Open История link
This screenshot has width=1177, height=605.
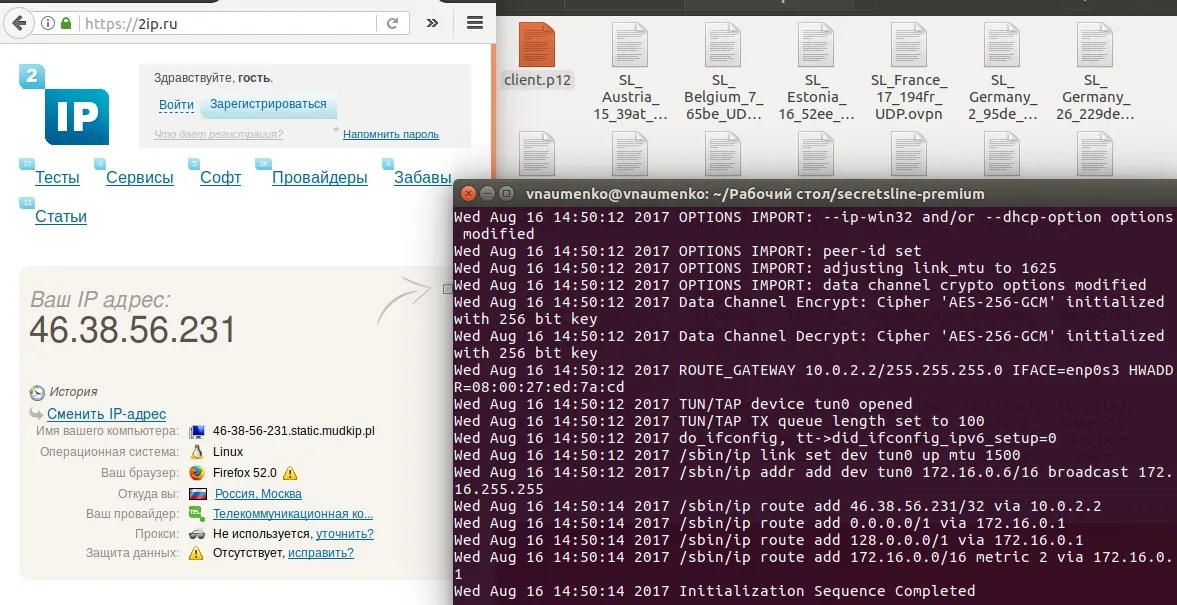click(73, 392)
